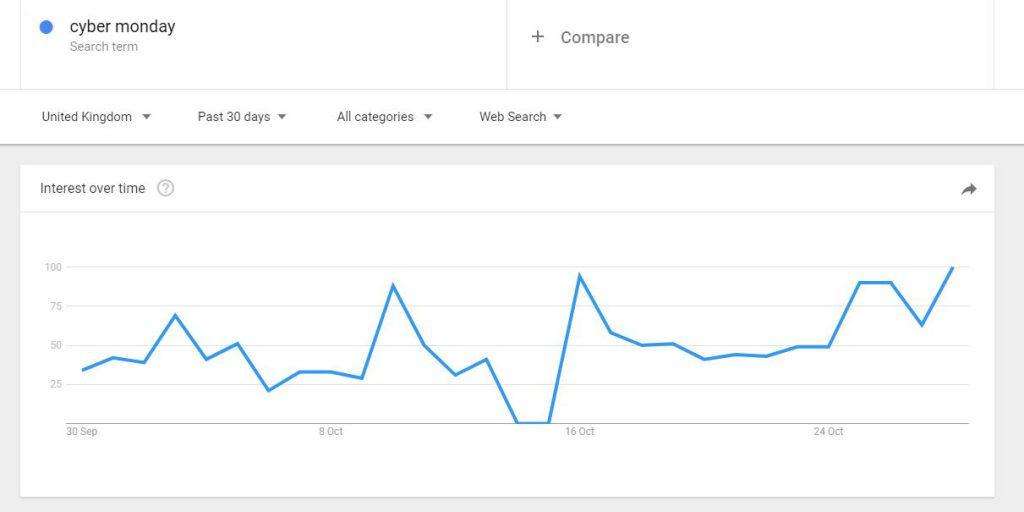Expand the Past 30 days time range
This screenshot has height=512, width=1024.
click(242, 117)
